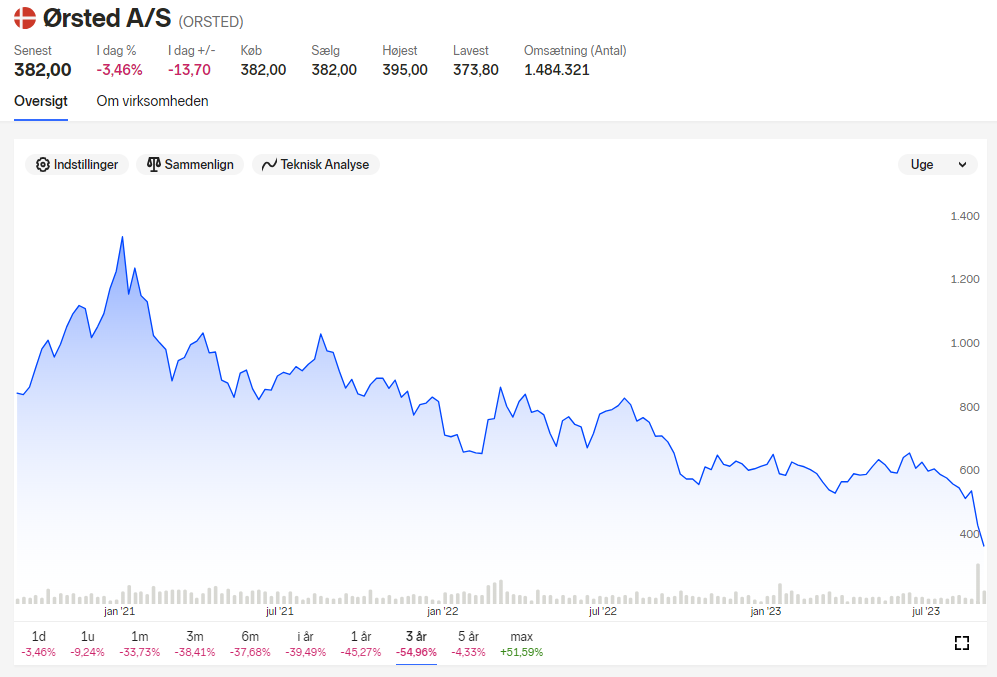This screenshot has width=997, height=677.
Task: Click the price chart peak near jan '21
Action: [x=122, y=238]
